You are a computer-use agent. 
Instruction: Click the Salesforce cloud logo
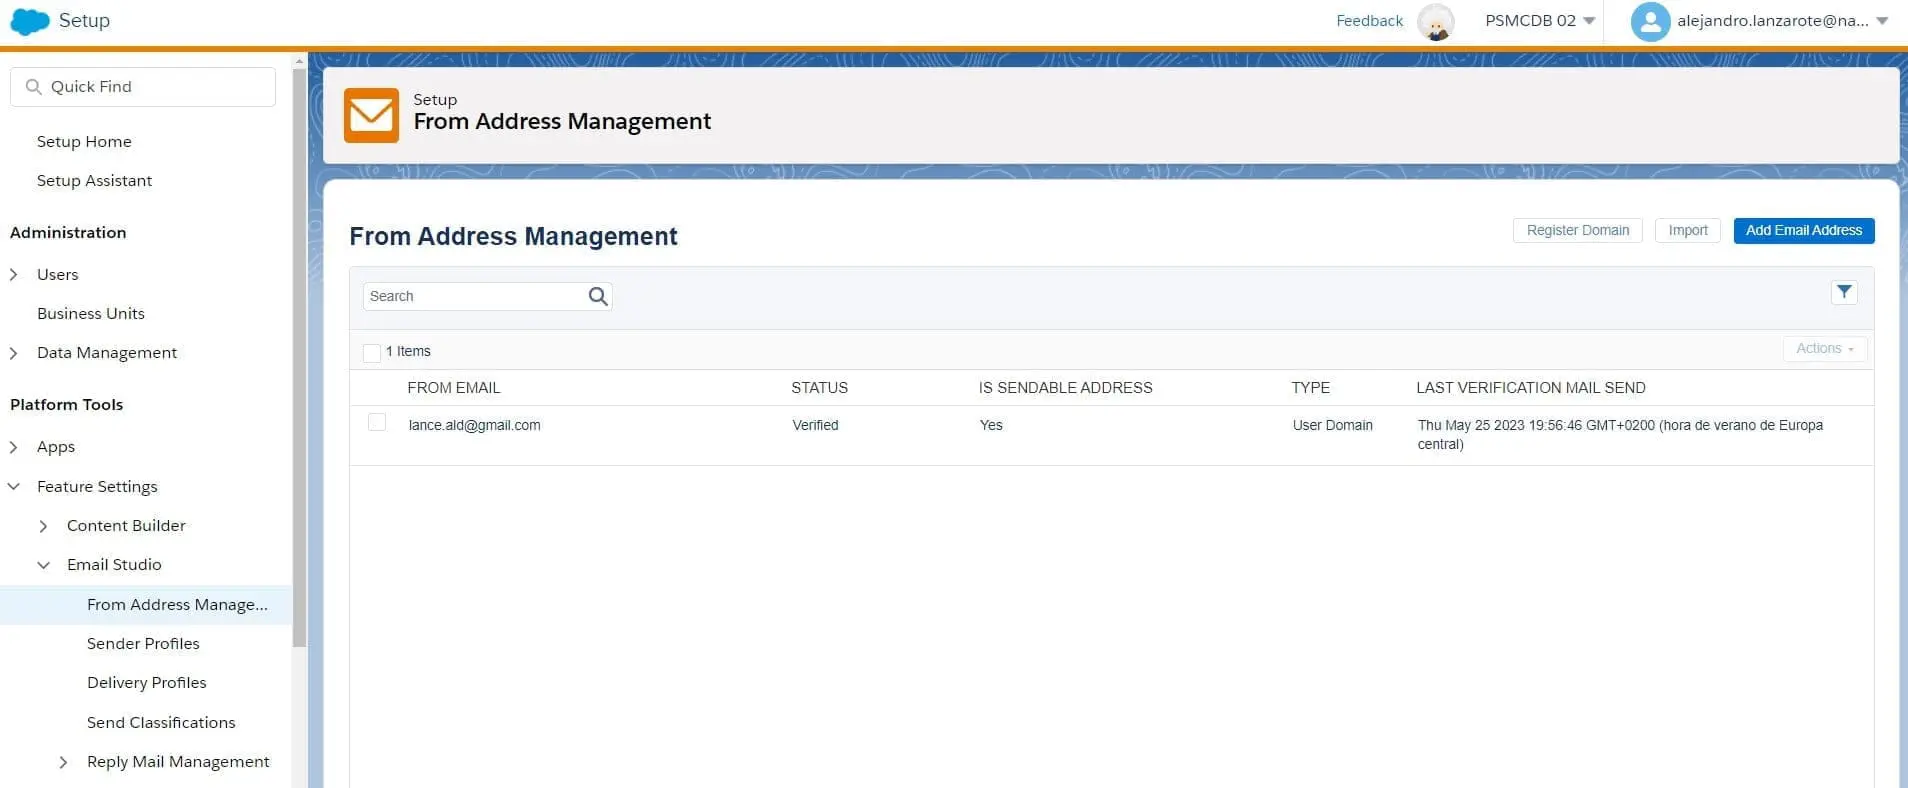pyautogui.click(x=30, y=21)
